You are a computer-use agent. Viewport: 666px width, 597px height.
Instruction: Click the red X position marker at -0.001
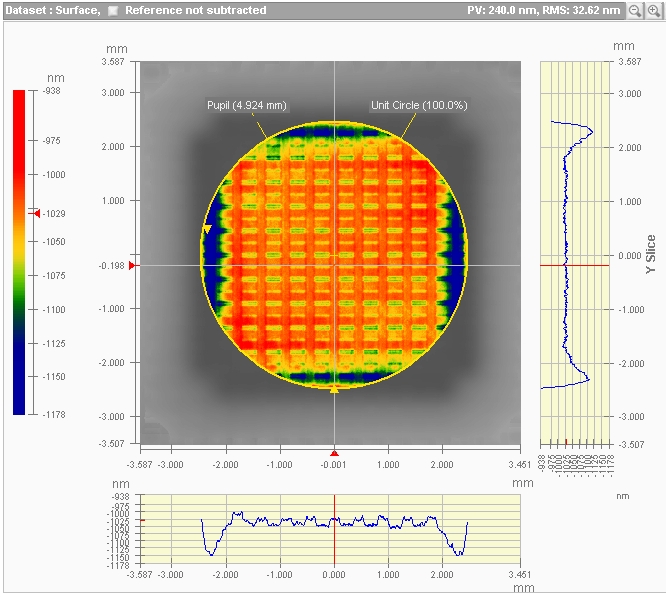tap(334, 453)
